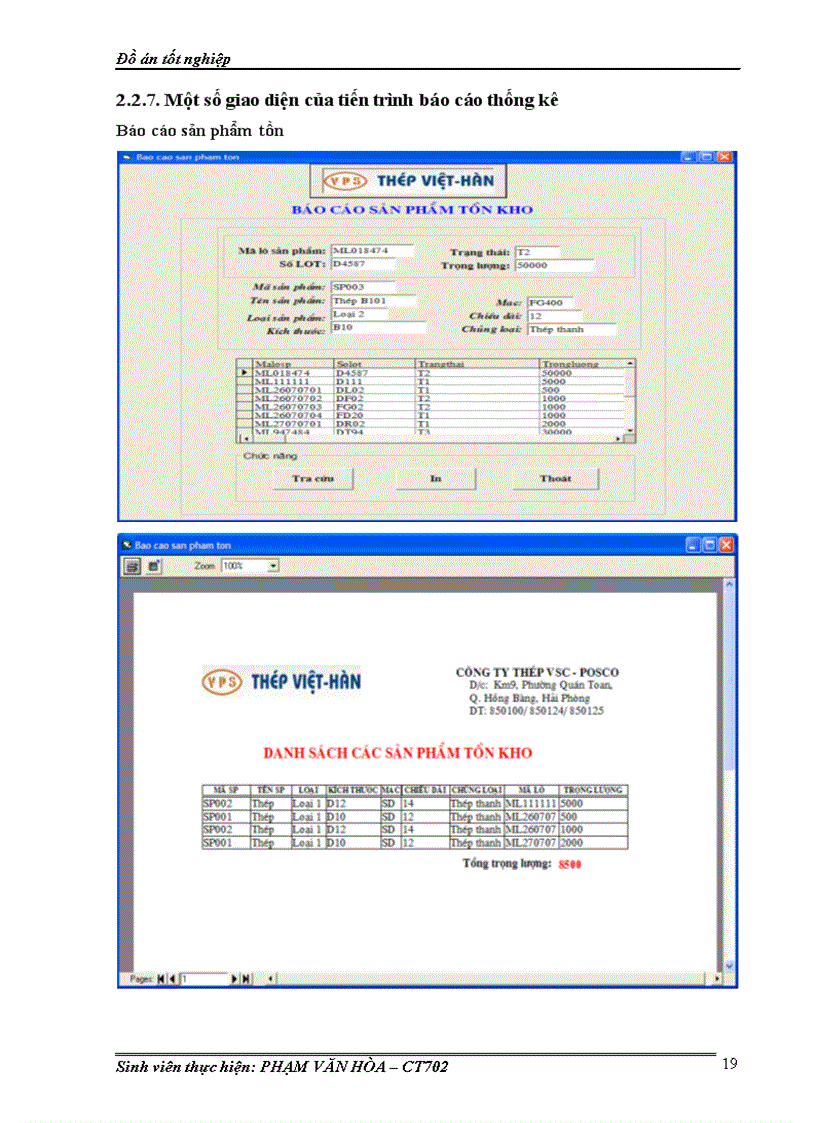
Task: Go to the previous report page
Action: (172, 977)
